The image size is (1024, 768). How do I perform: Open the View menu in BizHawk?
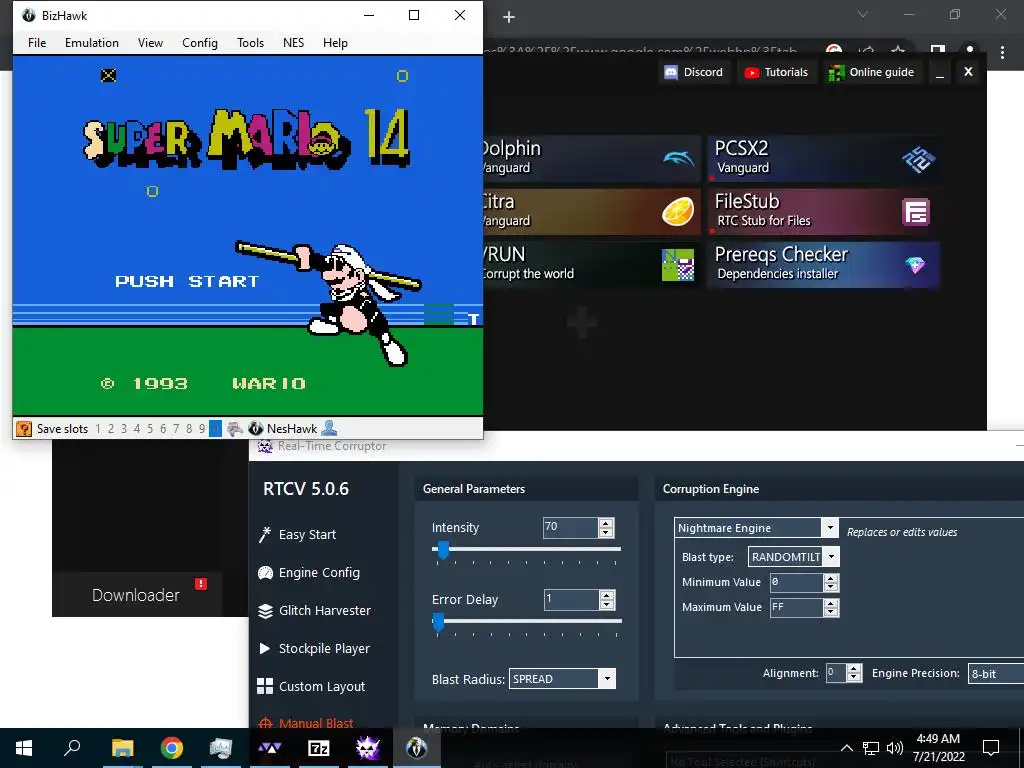150,42
